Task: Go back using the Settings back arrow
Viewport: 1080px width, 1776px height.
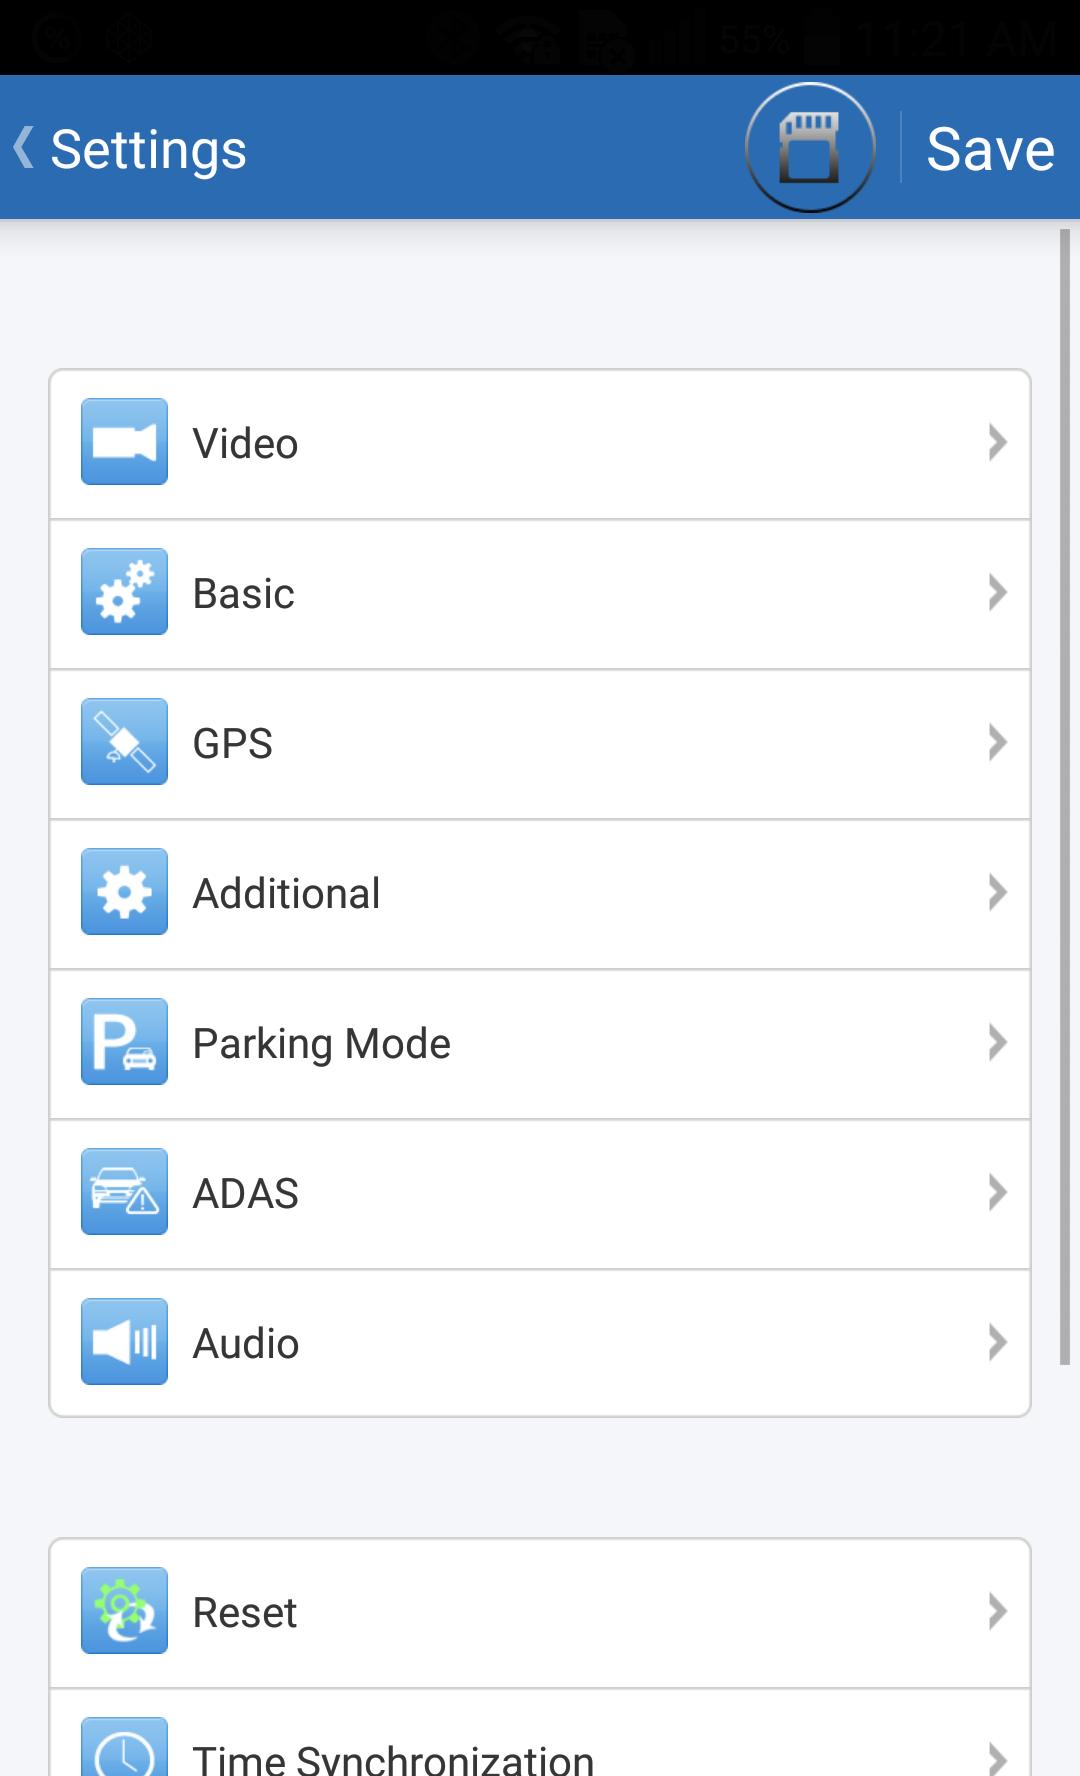Action: point(24,148)
